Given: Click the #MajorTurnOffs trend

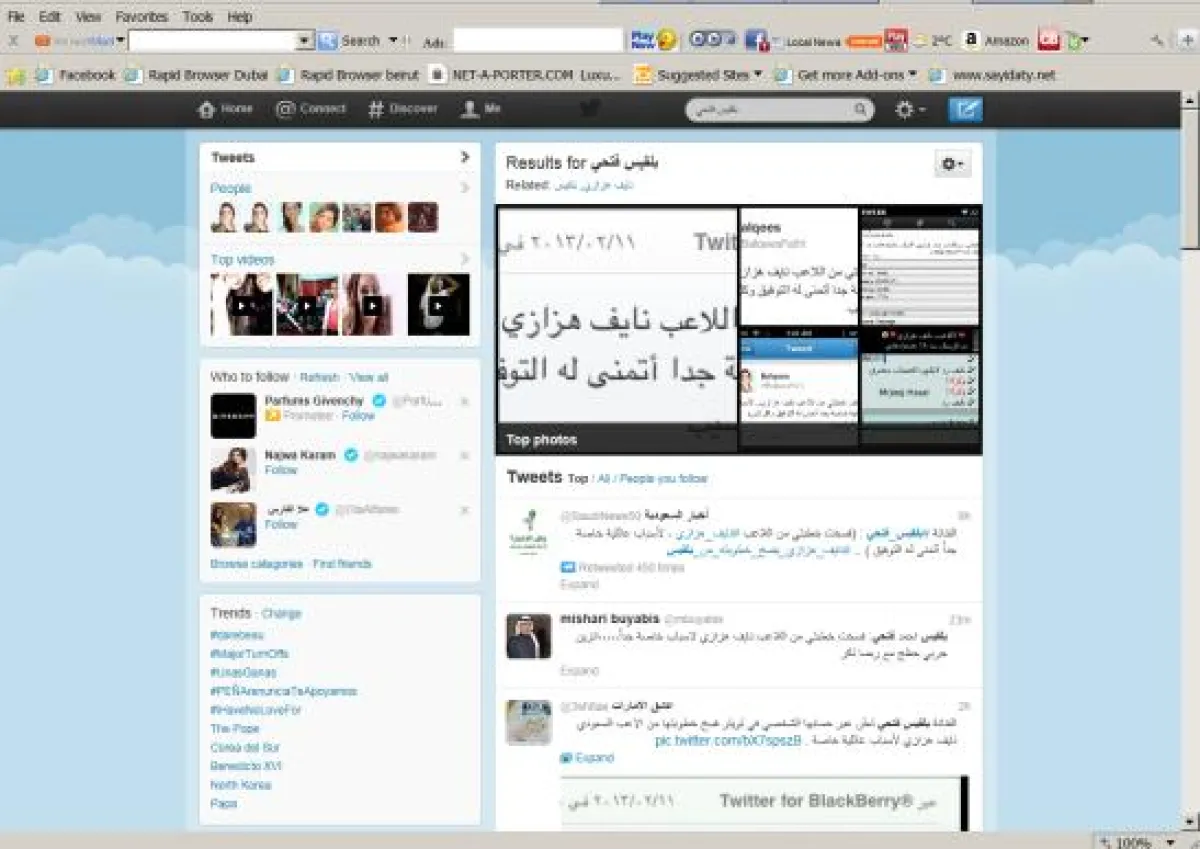Looking at the screenshot, I should click(x=249, y=653).
